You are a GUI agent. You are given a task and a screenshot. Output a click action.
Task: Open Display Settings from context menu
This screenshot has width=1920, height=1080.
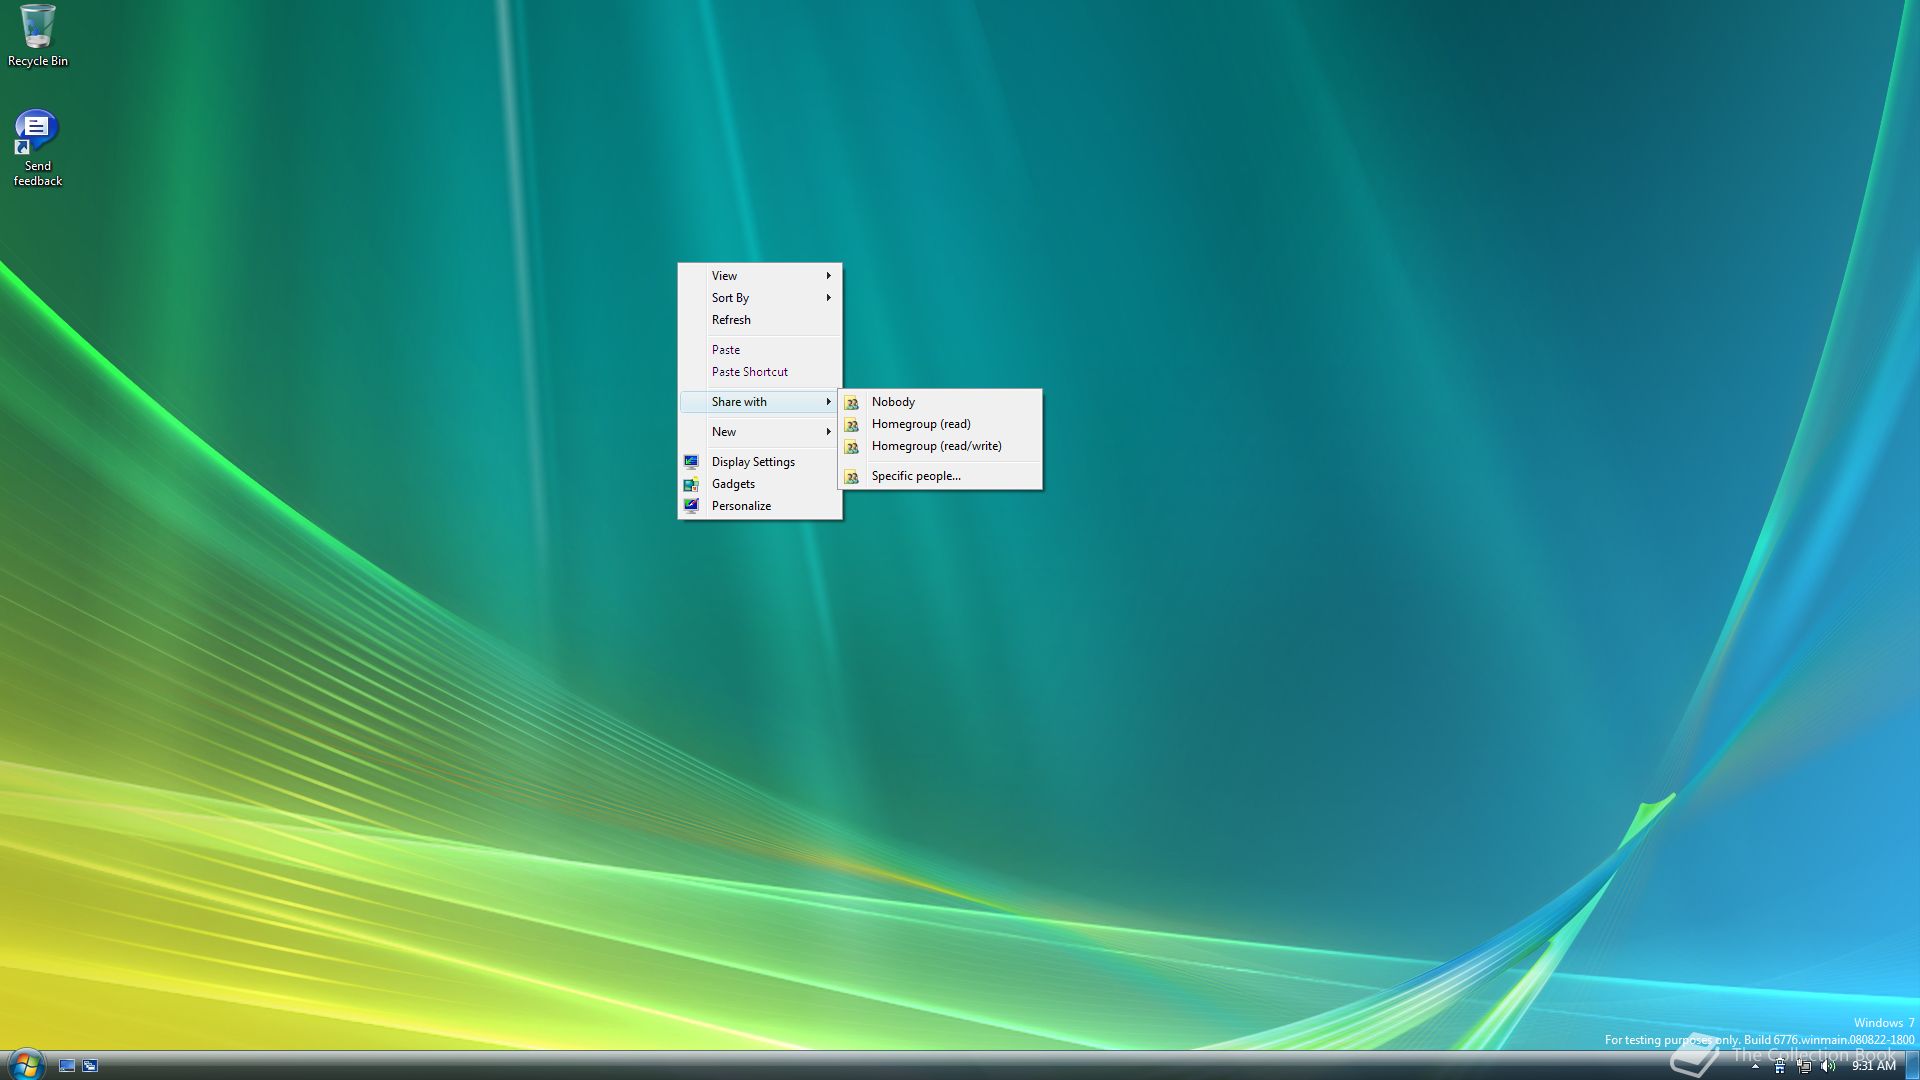click(x=760, y=462)
